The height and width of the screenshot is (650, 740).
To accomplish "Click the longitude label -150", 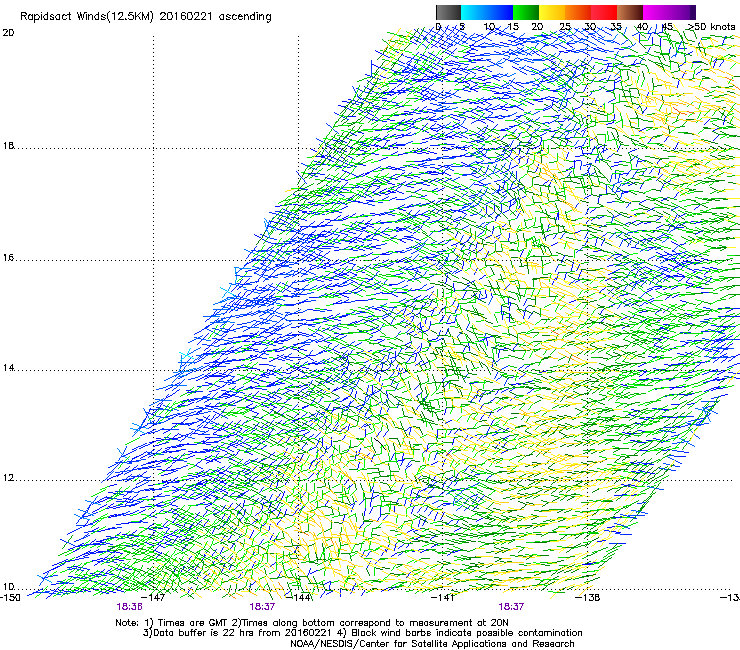I will point(10,598).
